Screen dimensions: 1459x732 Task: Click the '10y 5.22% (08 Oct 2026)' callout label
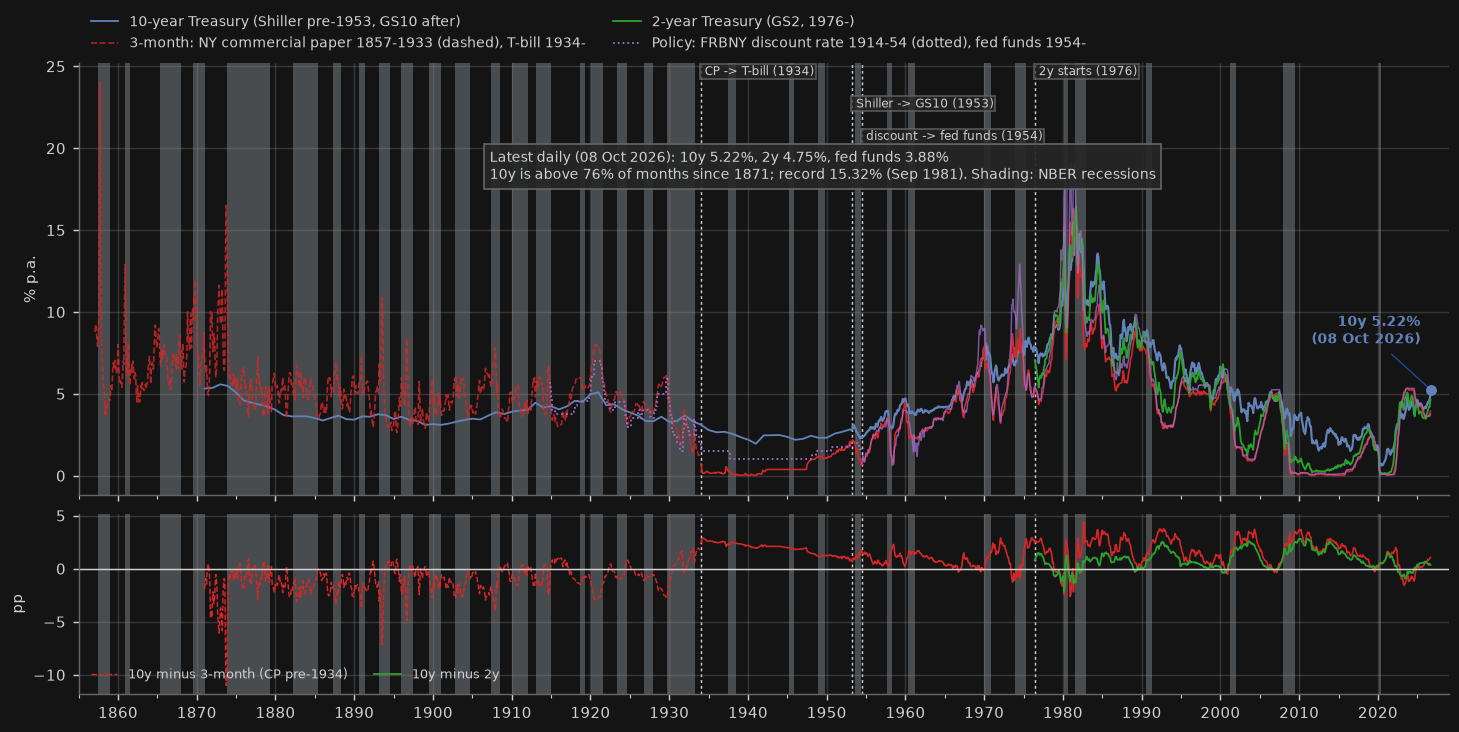1366,330
